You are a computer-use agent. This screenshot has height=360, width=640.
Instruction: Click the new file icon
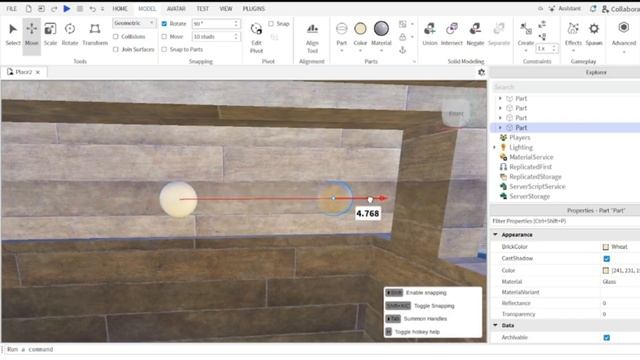pos(28,9)
